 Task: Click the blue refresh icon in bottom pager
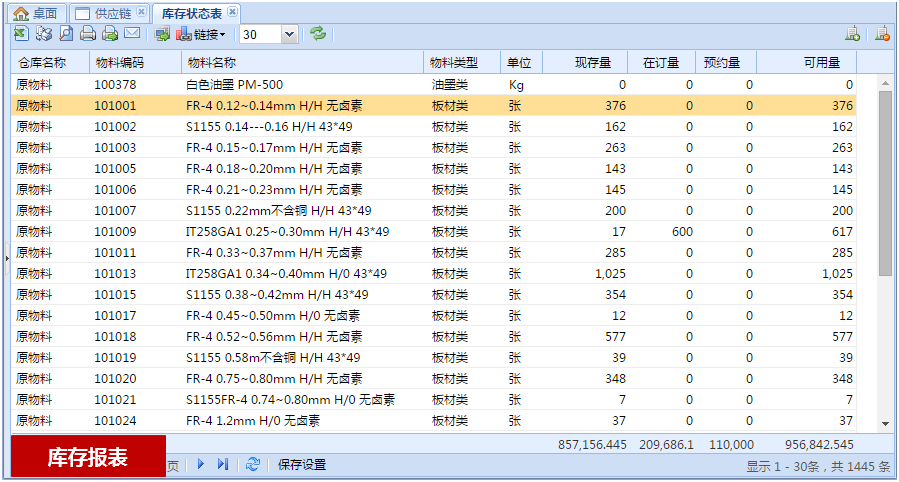pos(253,464)
